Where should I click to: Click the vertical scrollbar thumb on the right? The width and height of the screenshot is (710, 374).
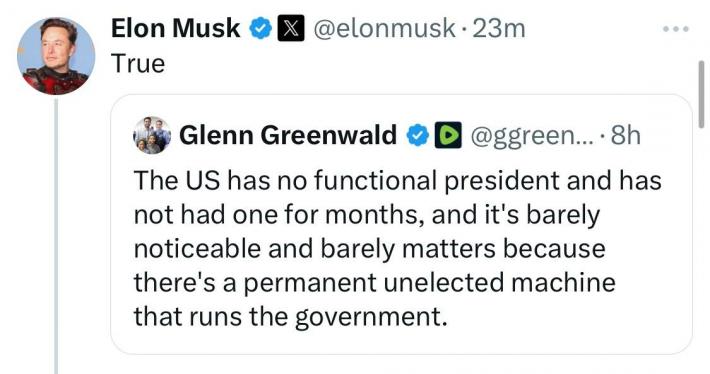coord(701,94)
